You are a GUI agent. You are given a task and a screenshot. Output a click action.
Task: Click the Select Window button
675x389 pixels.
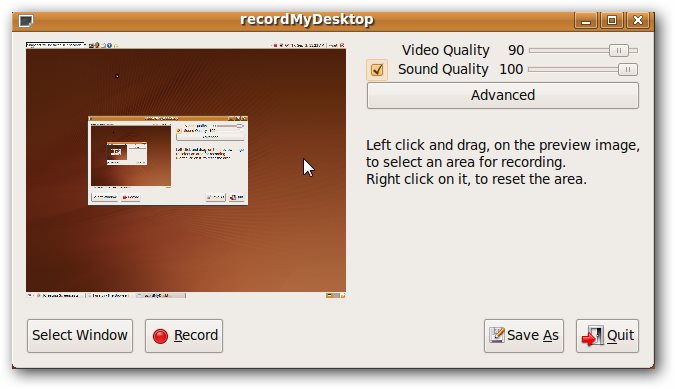pyautogui.click(x=80, y=336)
